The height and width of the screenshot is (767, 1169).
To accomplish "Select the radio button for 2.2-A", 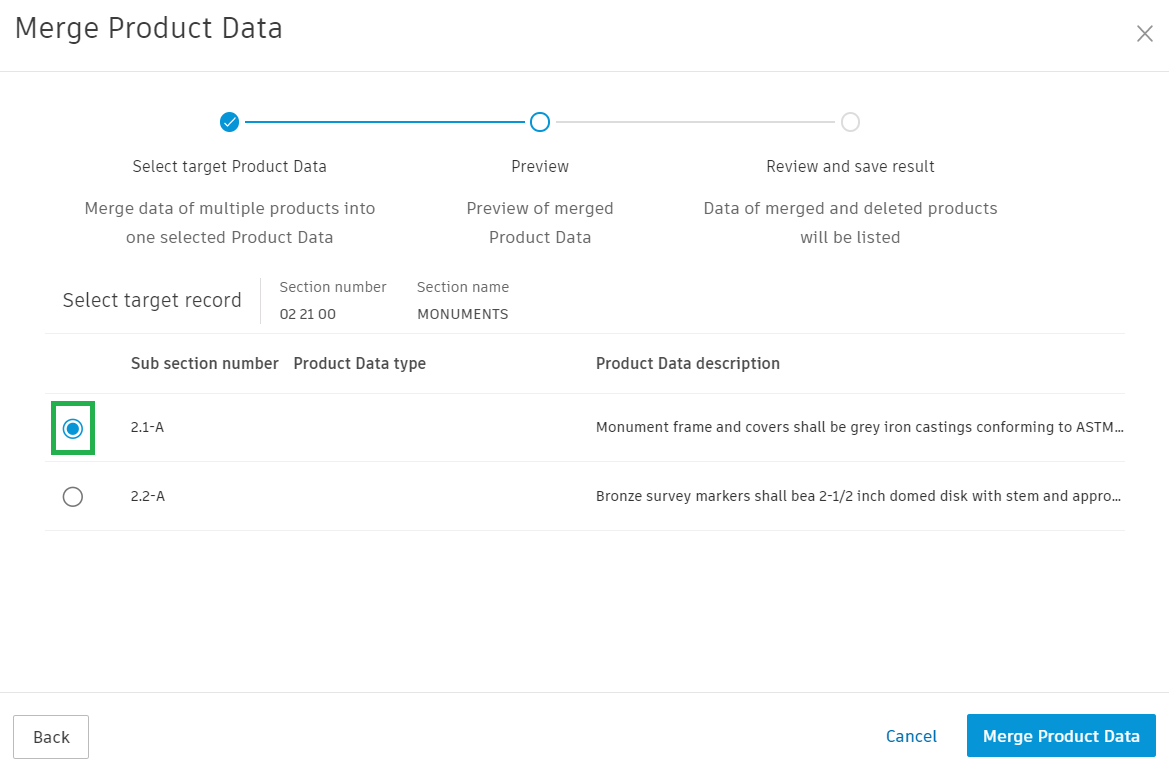I will pos(73,496).
